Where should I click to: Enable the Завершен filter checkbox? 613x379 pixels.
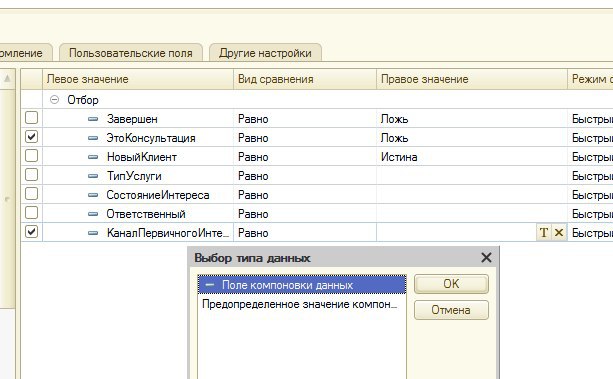point(31,118)
